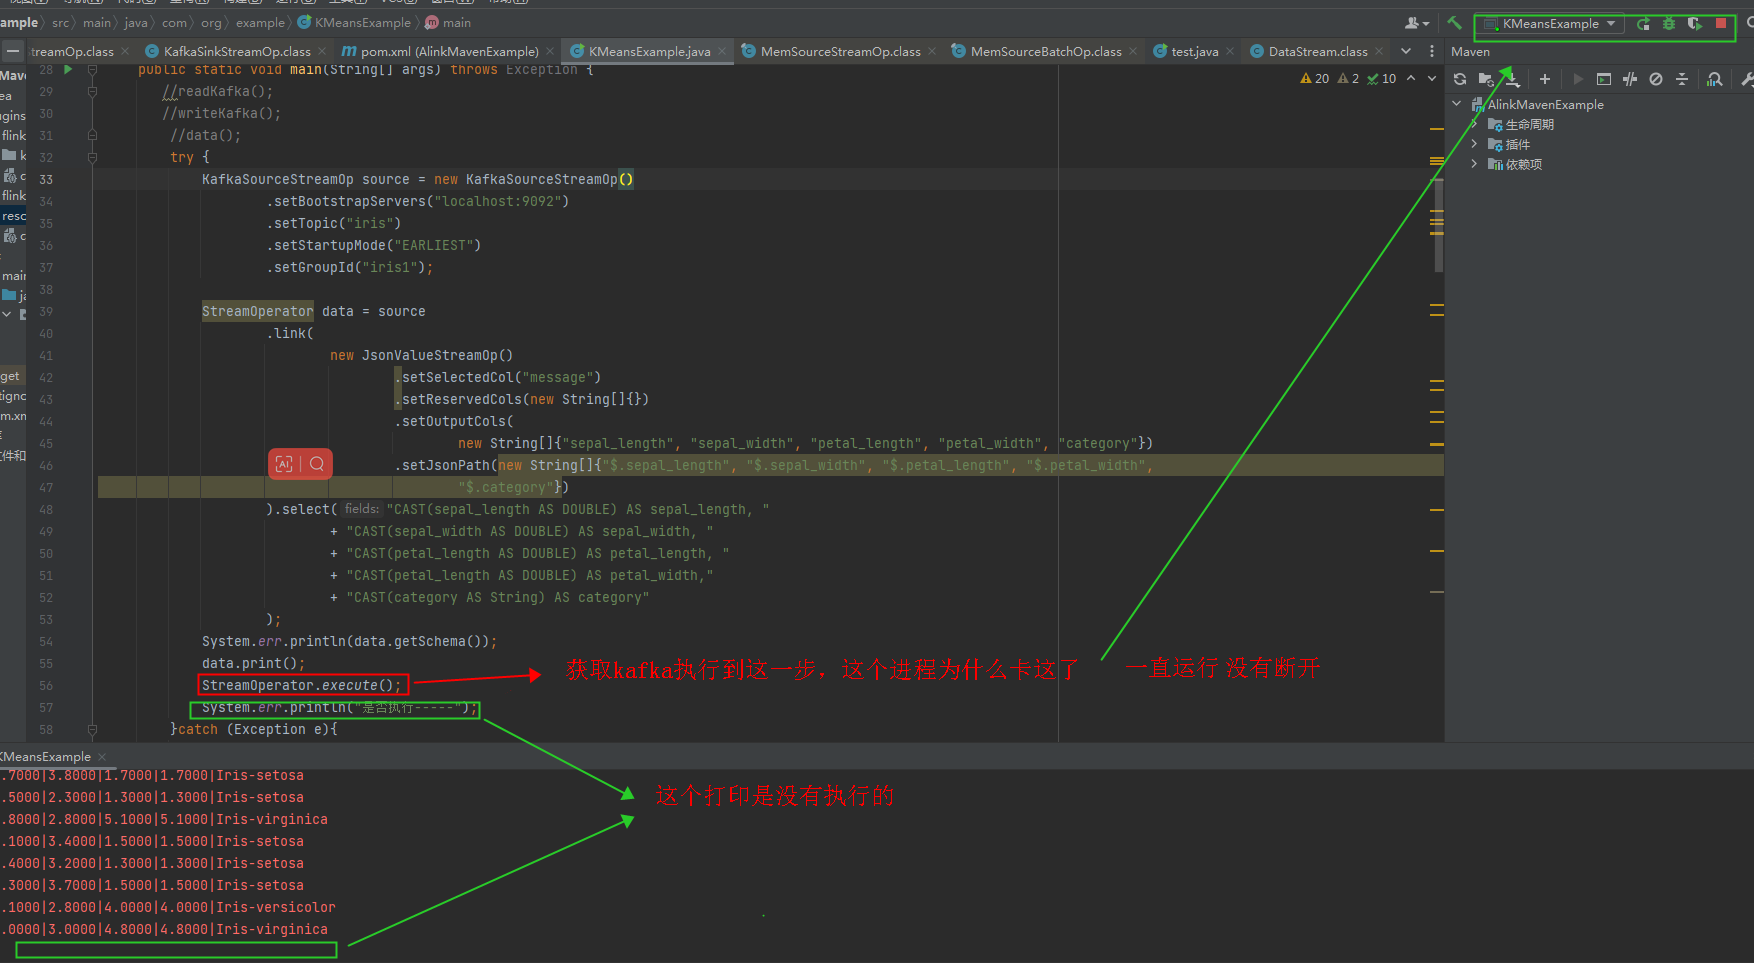Click the 'fields:' parameter hint in select call

tap(362, 509)
